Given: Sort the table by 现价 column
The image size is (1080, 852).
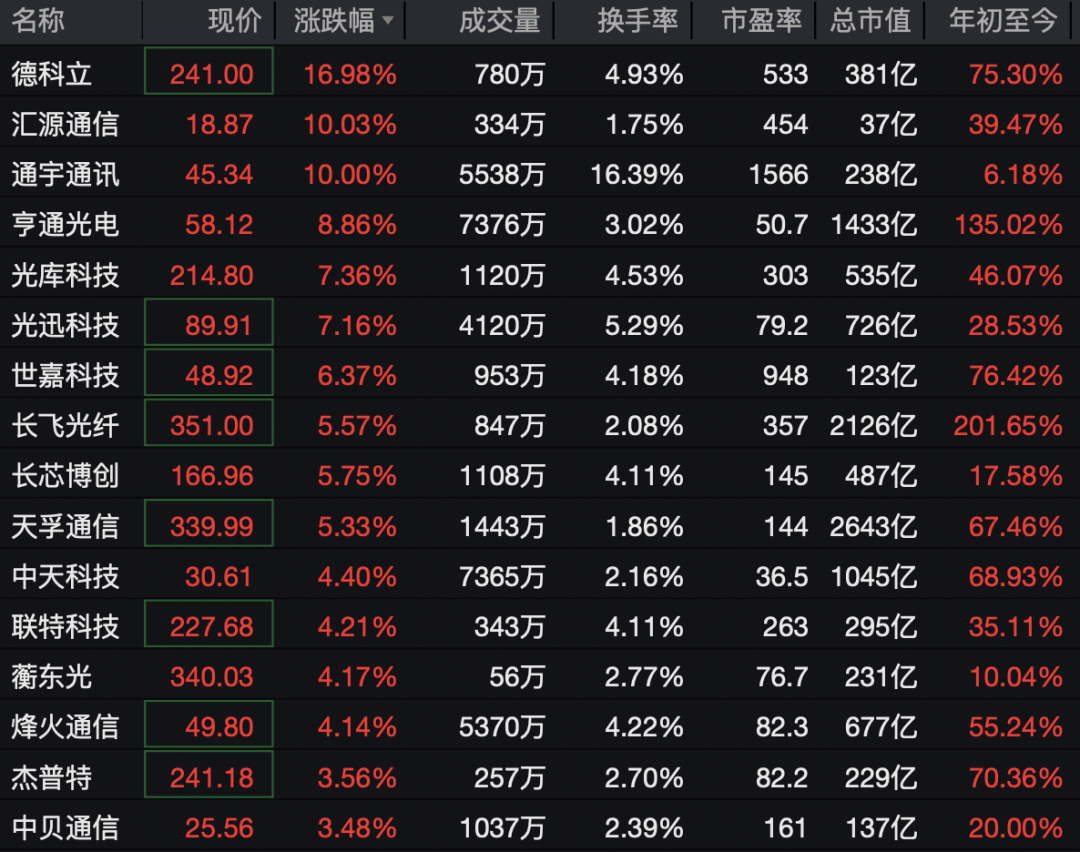Looking at the screenshot, I should pyautogui.click(x=236, y=20).
